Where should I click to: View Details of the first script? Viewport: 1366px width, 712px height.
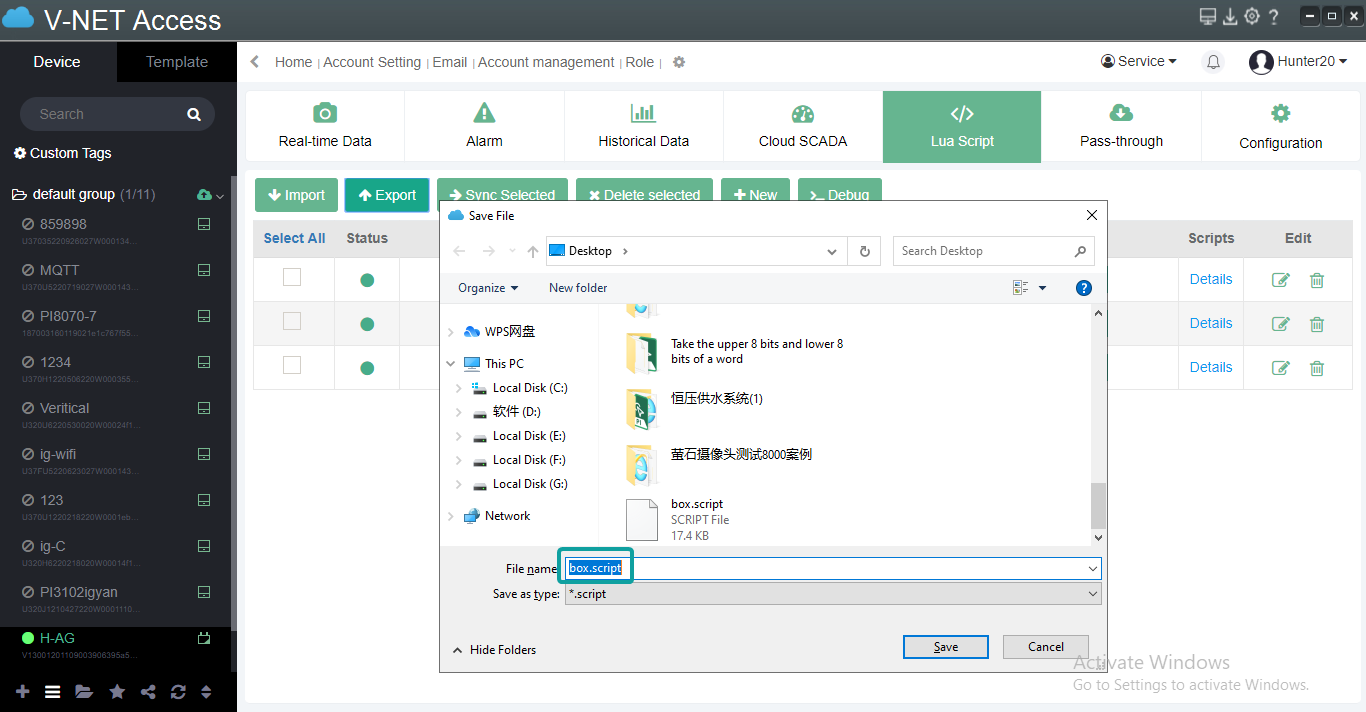(1210, 278)
